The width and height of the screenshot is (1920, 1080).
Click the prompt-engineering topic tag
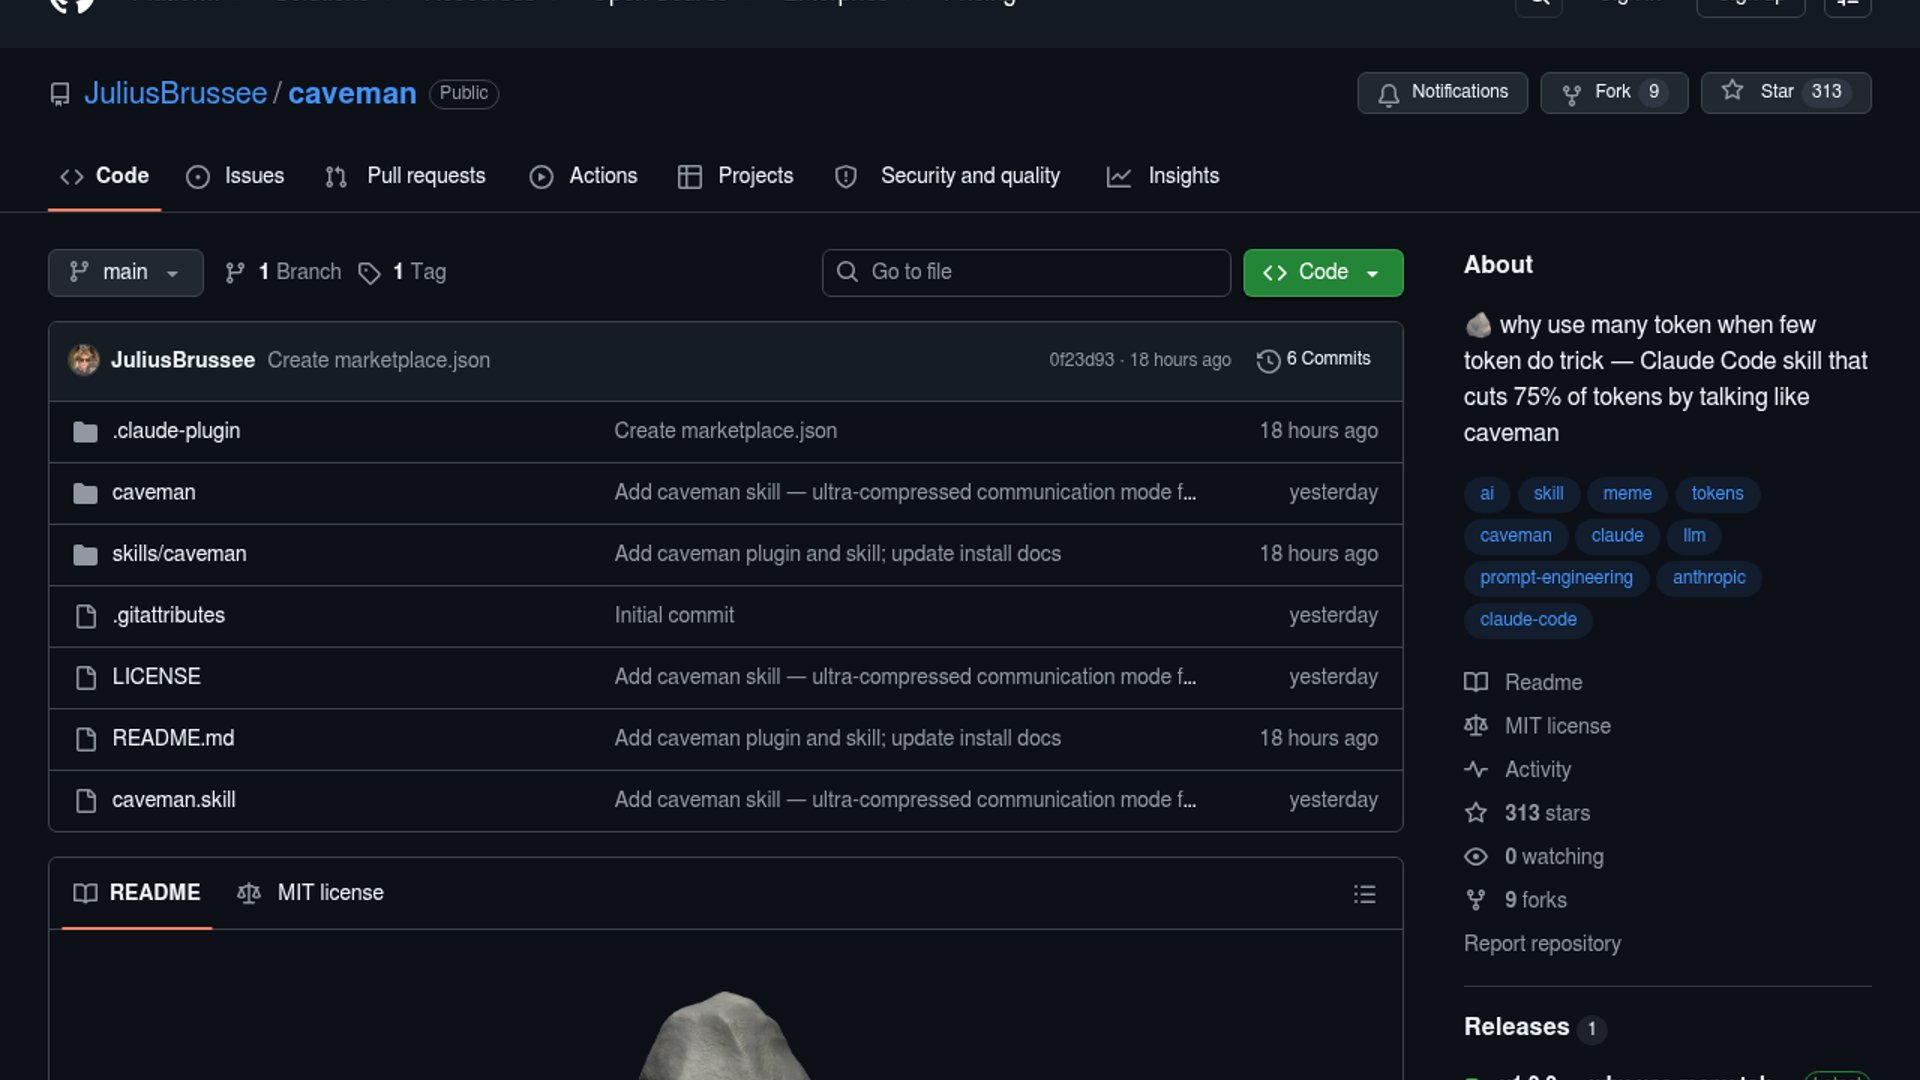pyautogui.click(x=1555, y=578)
